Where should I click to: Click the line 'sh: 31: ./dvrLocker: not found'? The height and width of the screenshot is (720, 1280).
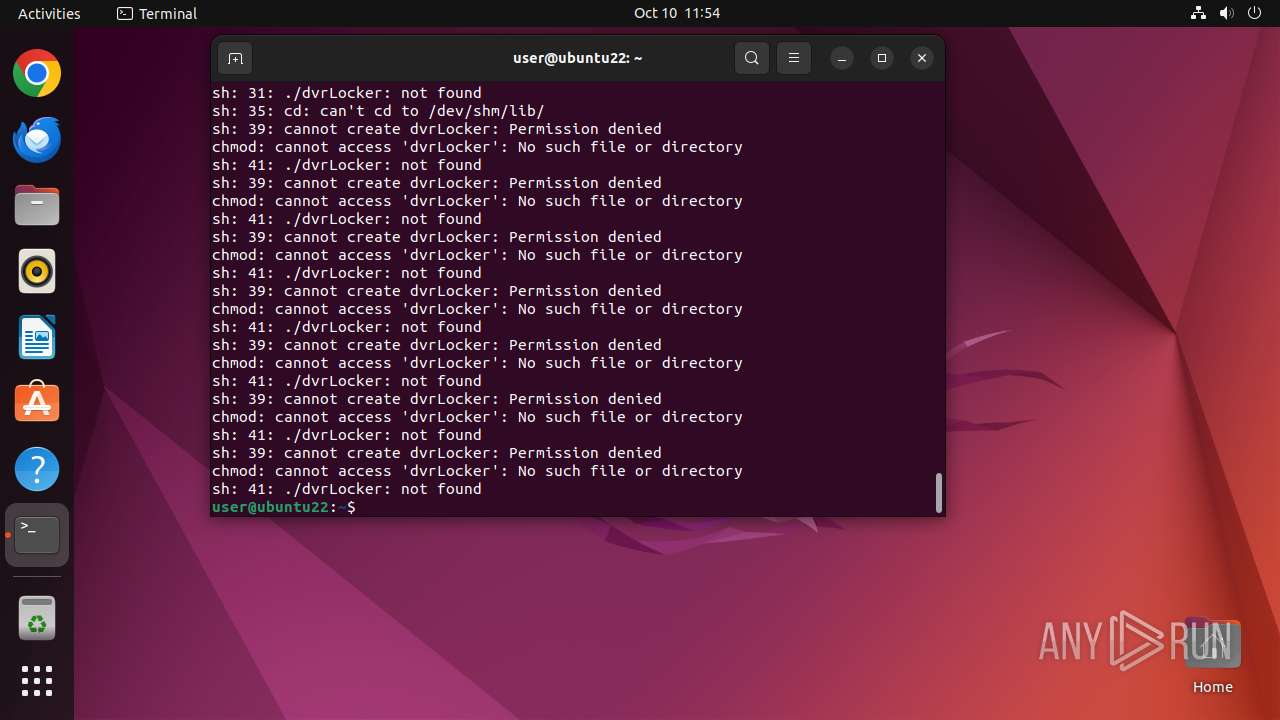coord(347,93)
